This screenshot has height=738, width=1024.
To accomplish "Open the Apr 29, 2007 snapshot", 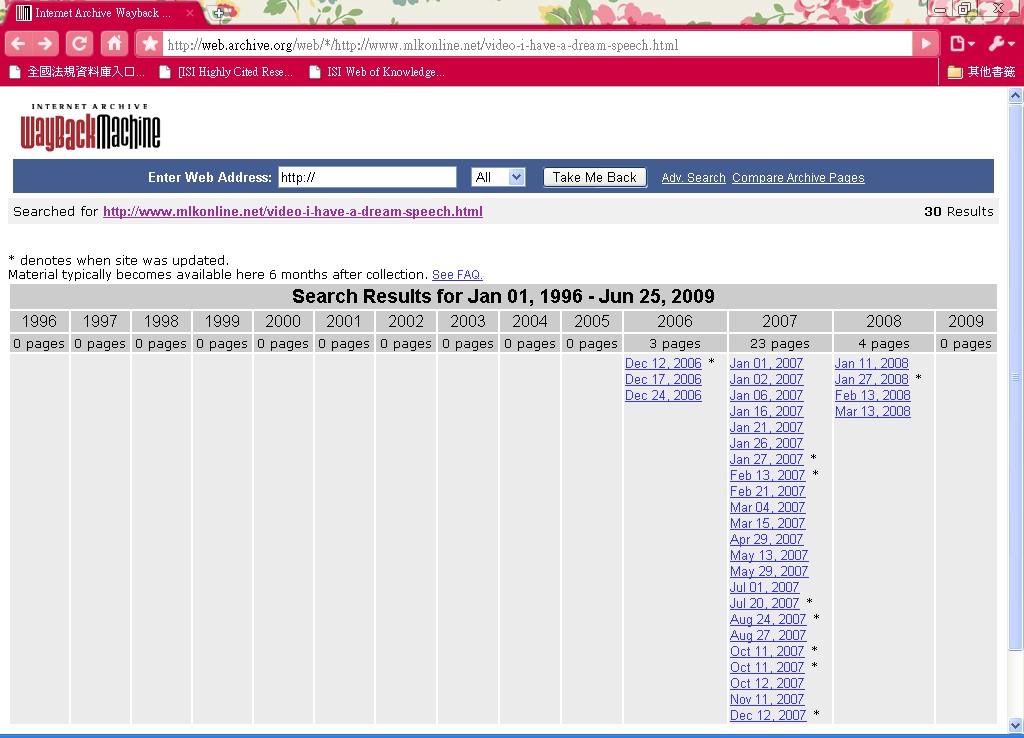I will coord(766,539).
